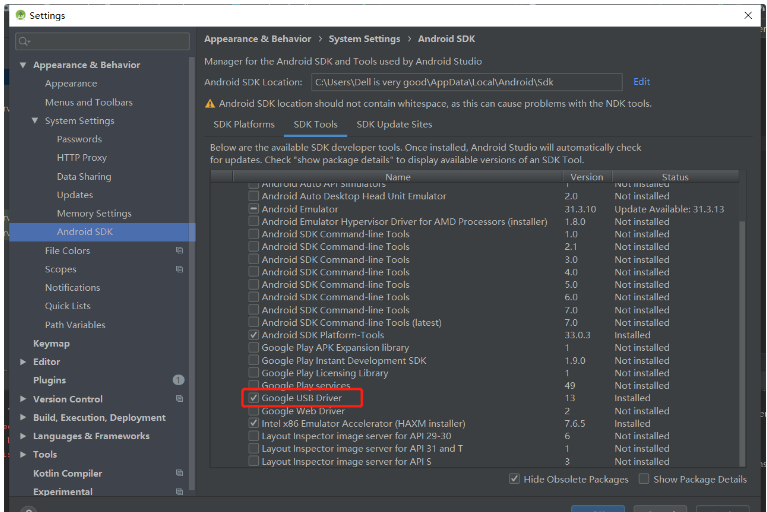The image size is (767, 512).
Task: Click Appearance & Behavior breadcrumb
Action: tap(257, 39)
